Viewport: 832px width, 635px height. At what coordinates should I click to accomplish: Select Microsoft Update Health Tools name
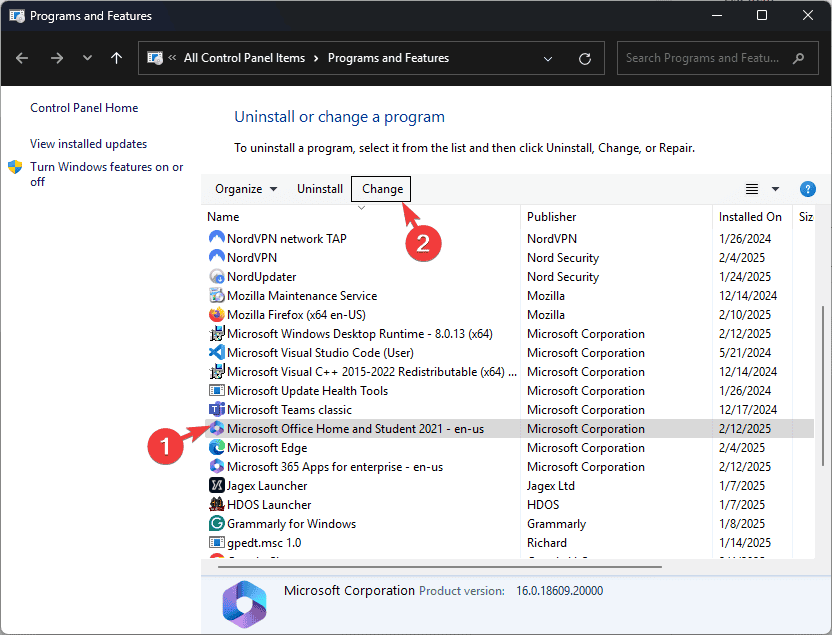coord(307,391)
